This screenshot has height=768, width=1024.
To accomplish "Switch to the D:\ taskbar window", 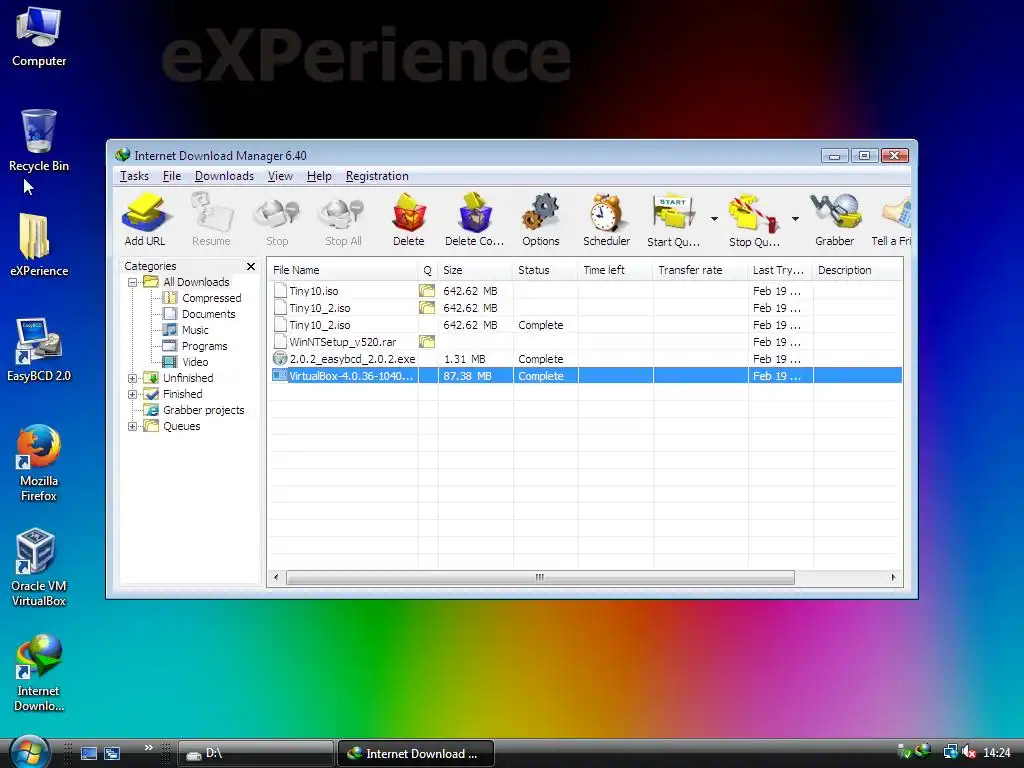I will [x=255, y=754].
